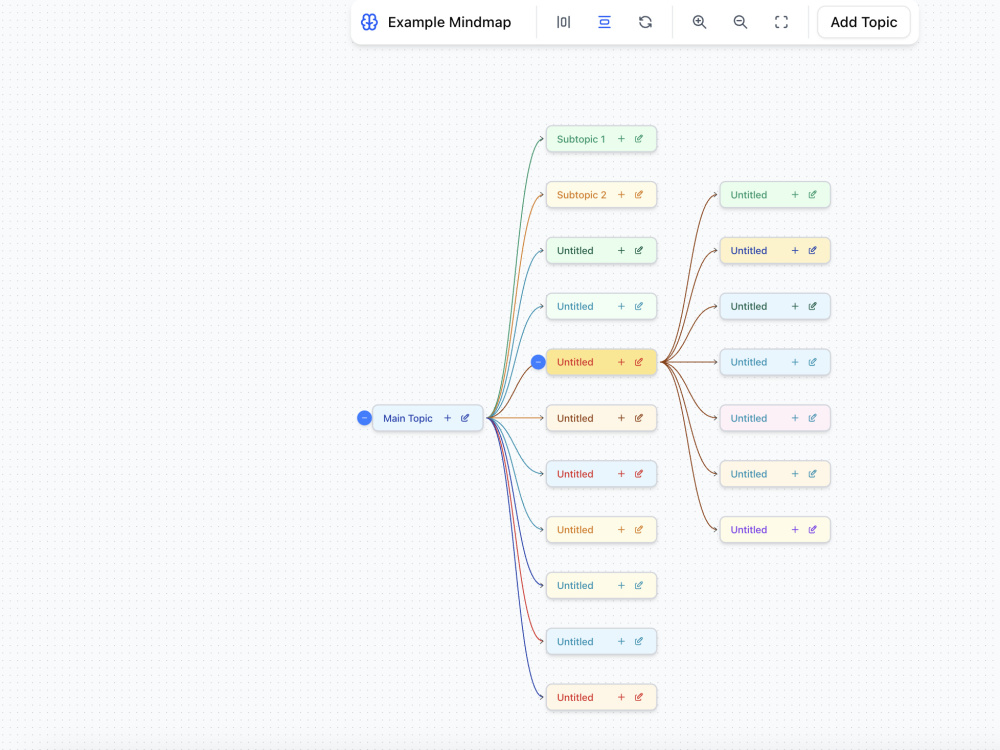Add child to Subtopic 1
The height and width of the screenshot is (750, 1000).
pyautogui.click(x=621, y=139)
